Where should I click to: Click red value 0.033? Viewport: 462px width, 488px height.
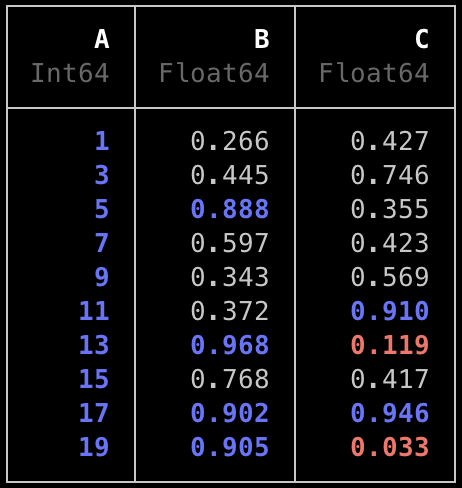click(390, 447)
